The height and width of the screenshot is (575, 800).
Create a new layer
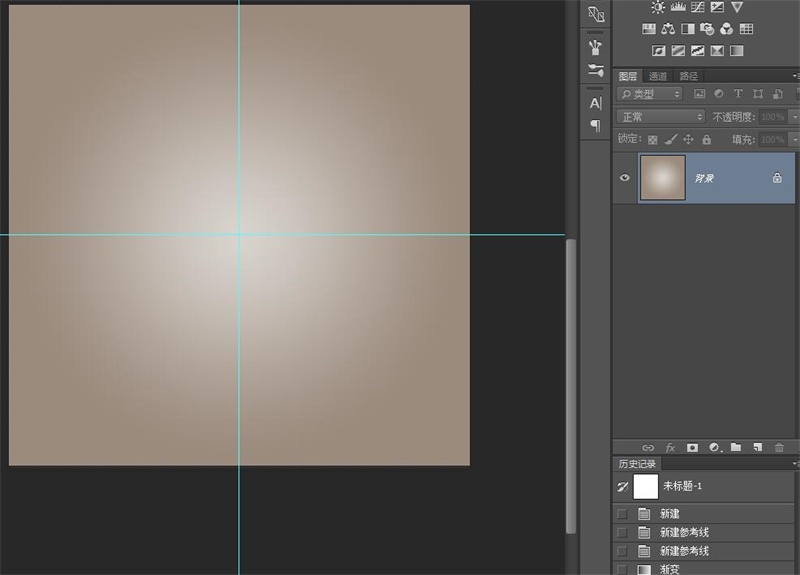coord(758,447)
